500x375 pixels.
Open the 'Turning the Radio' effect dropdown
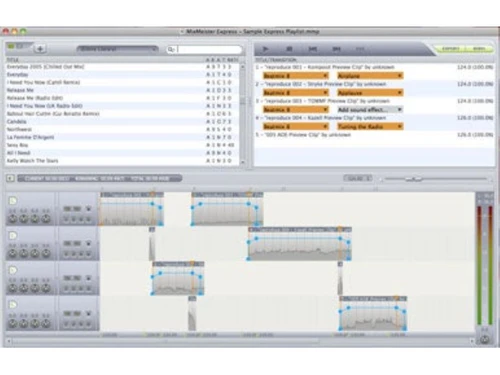point(370,127)
